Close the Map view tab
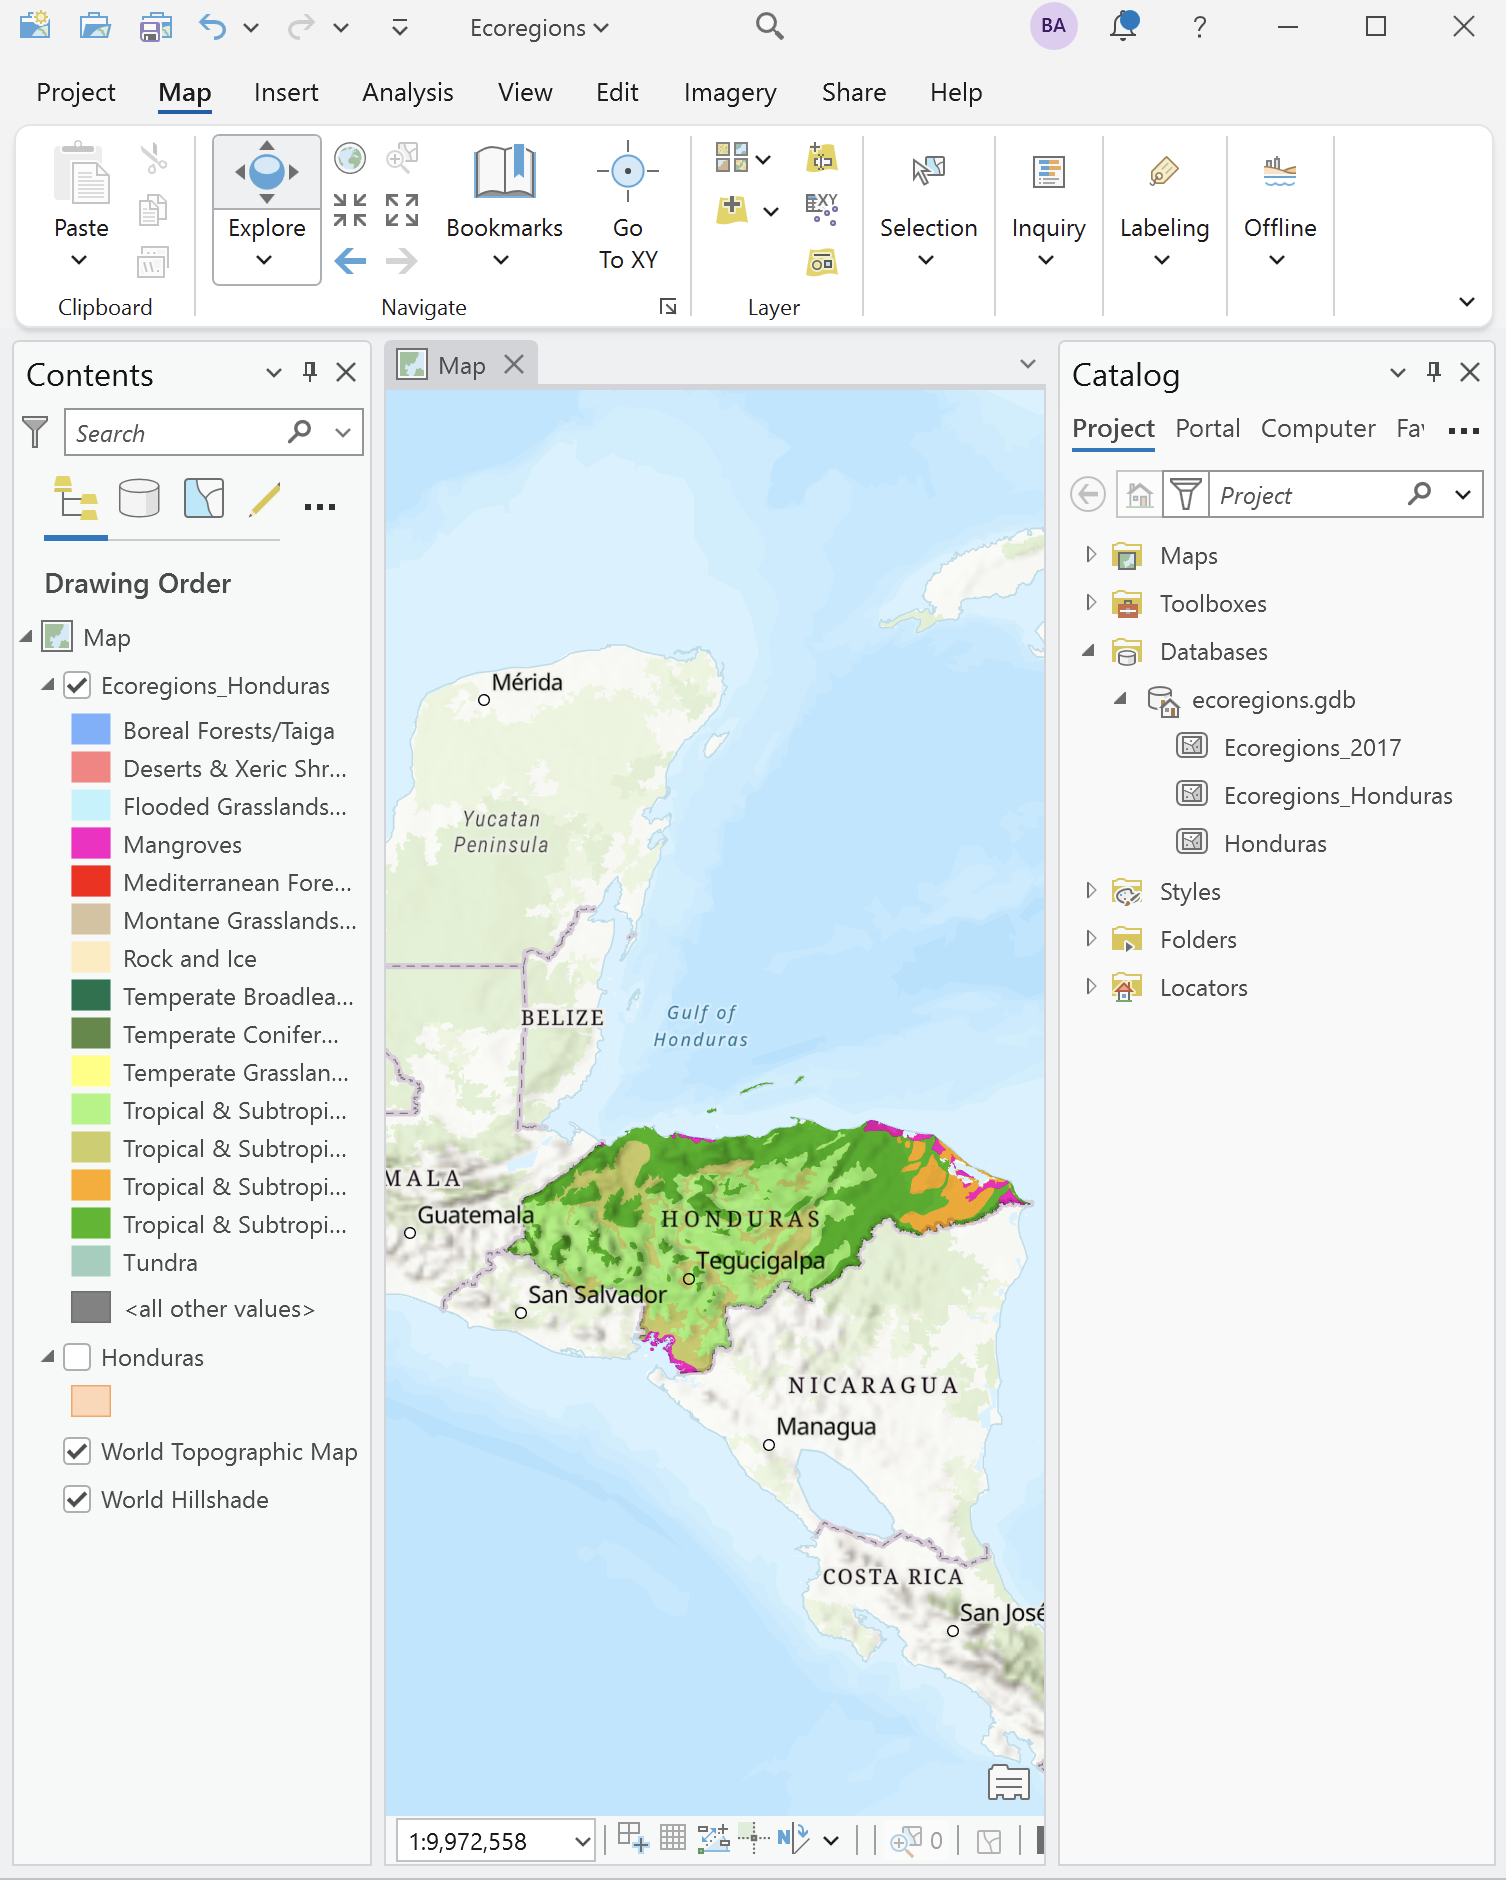 tap(514, 365)
